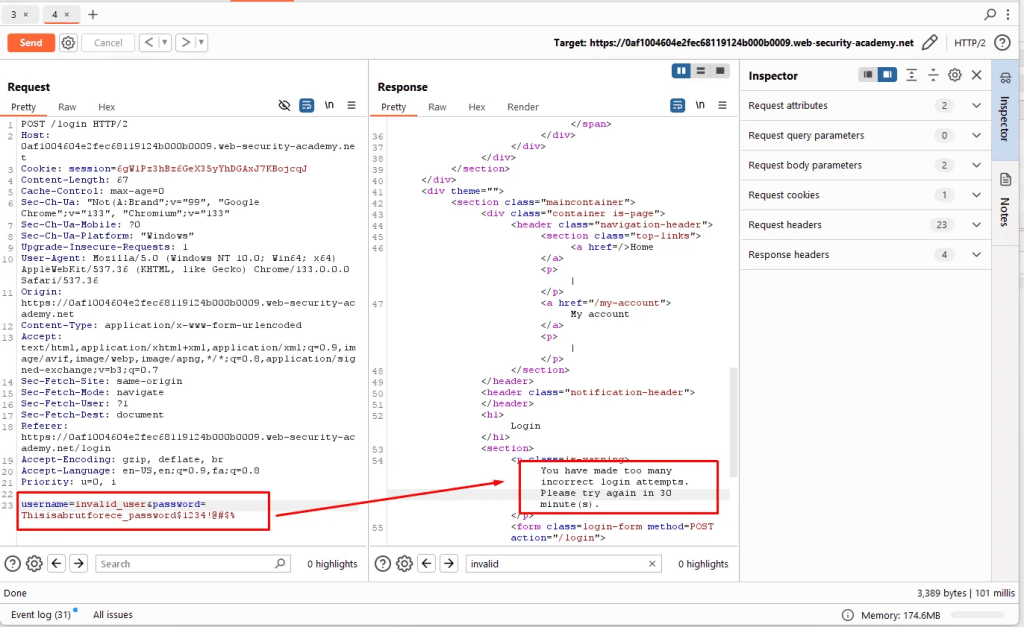Add a new Repeater tab

click(x=93, y=15)
